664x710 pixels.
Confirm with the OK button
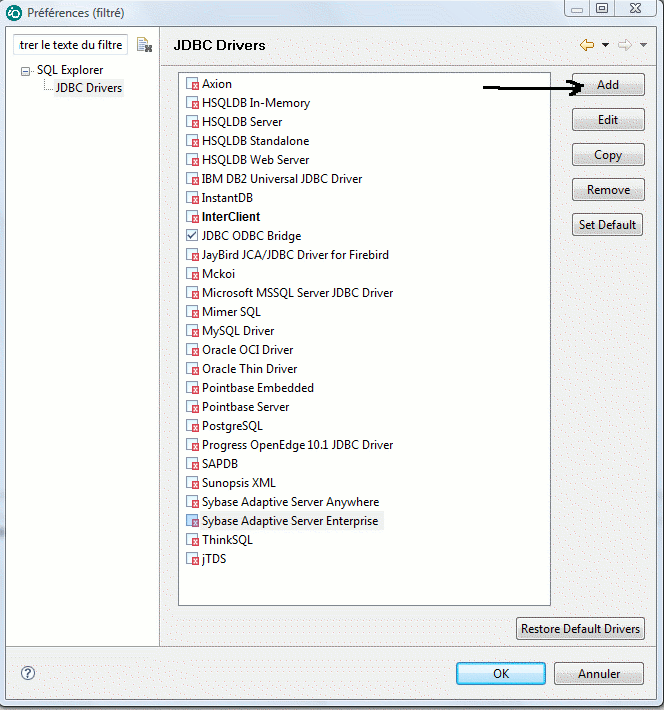click(x=501, y=673)
